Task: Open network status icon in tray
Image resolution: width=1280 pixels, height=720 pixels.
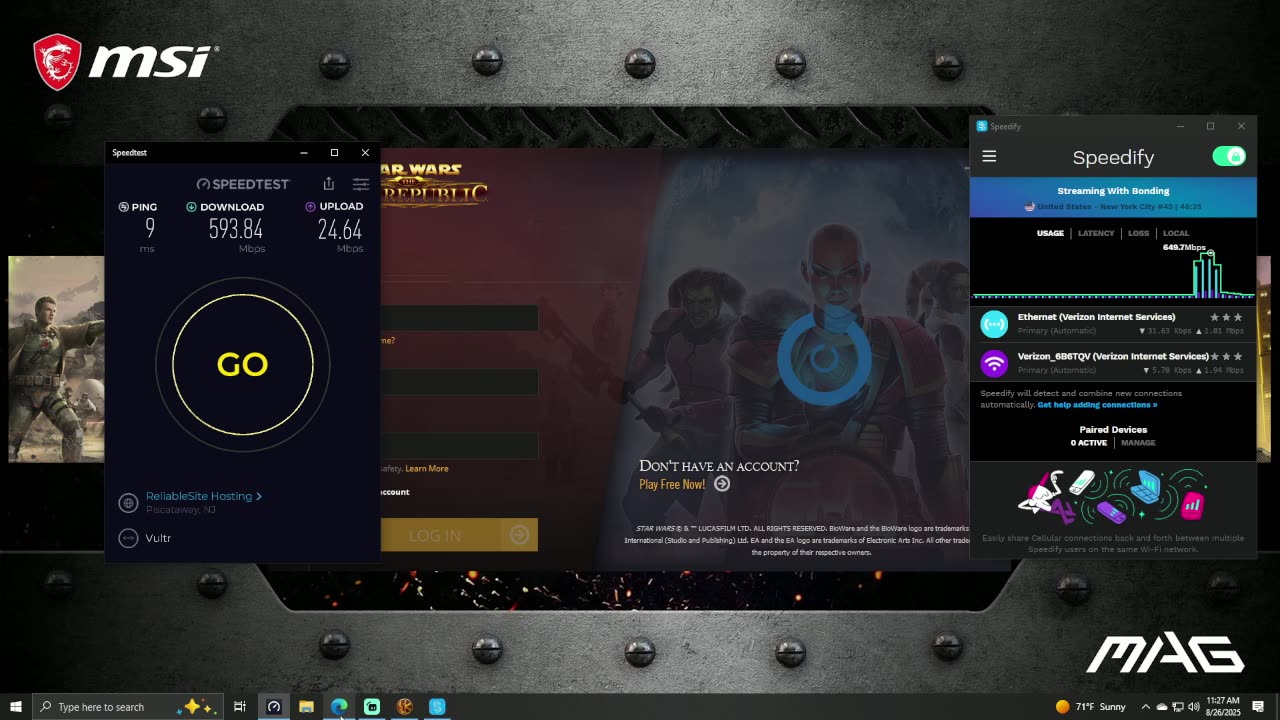Action: pos(1177,707)
